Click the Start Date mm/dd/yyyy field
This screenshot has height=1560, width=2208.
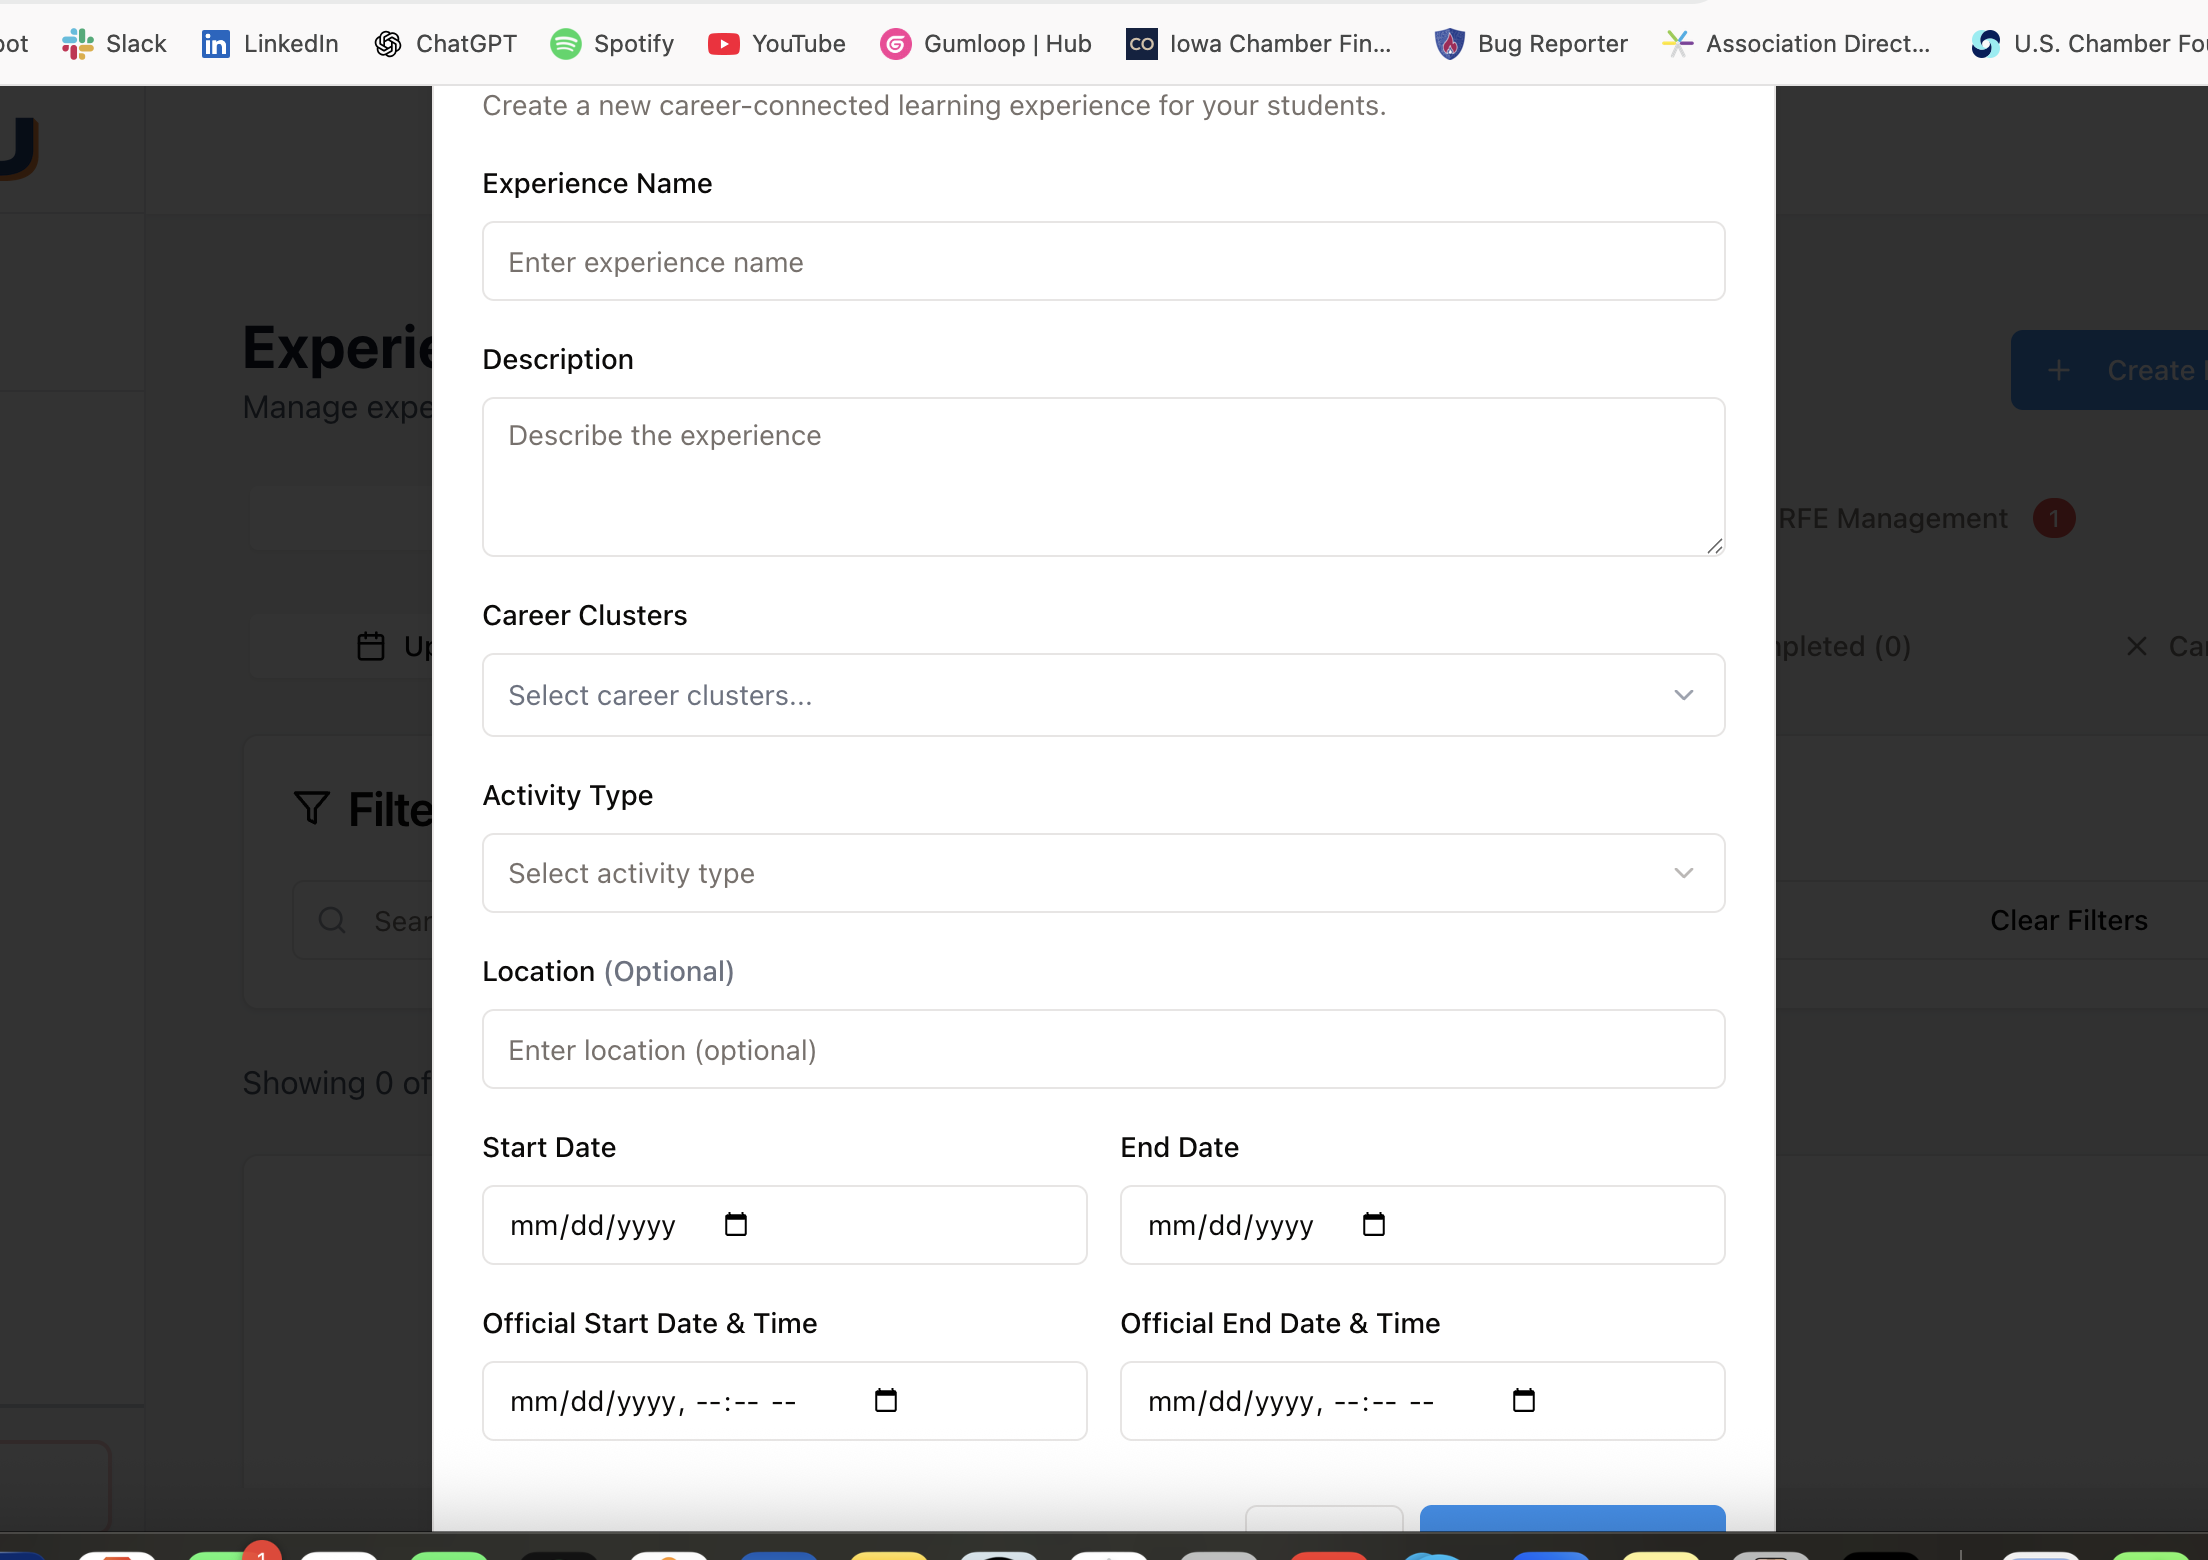(x=594, y=1226)
